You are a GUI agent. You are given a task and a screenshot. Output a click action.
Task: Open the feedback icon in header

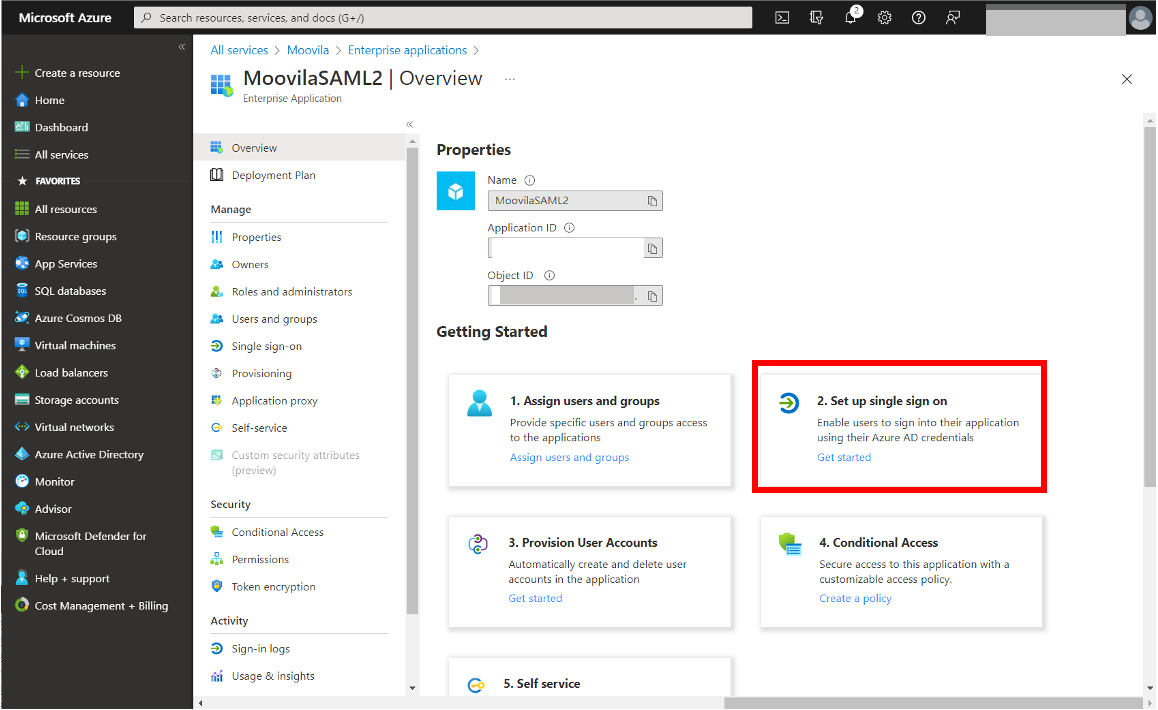tap(952, 17)
